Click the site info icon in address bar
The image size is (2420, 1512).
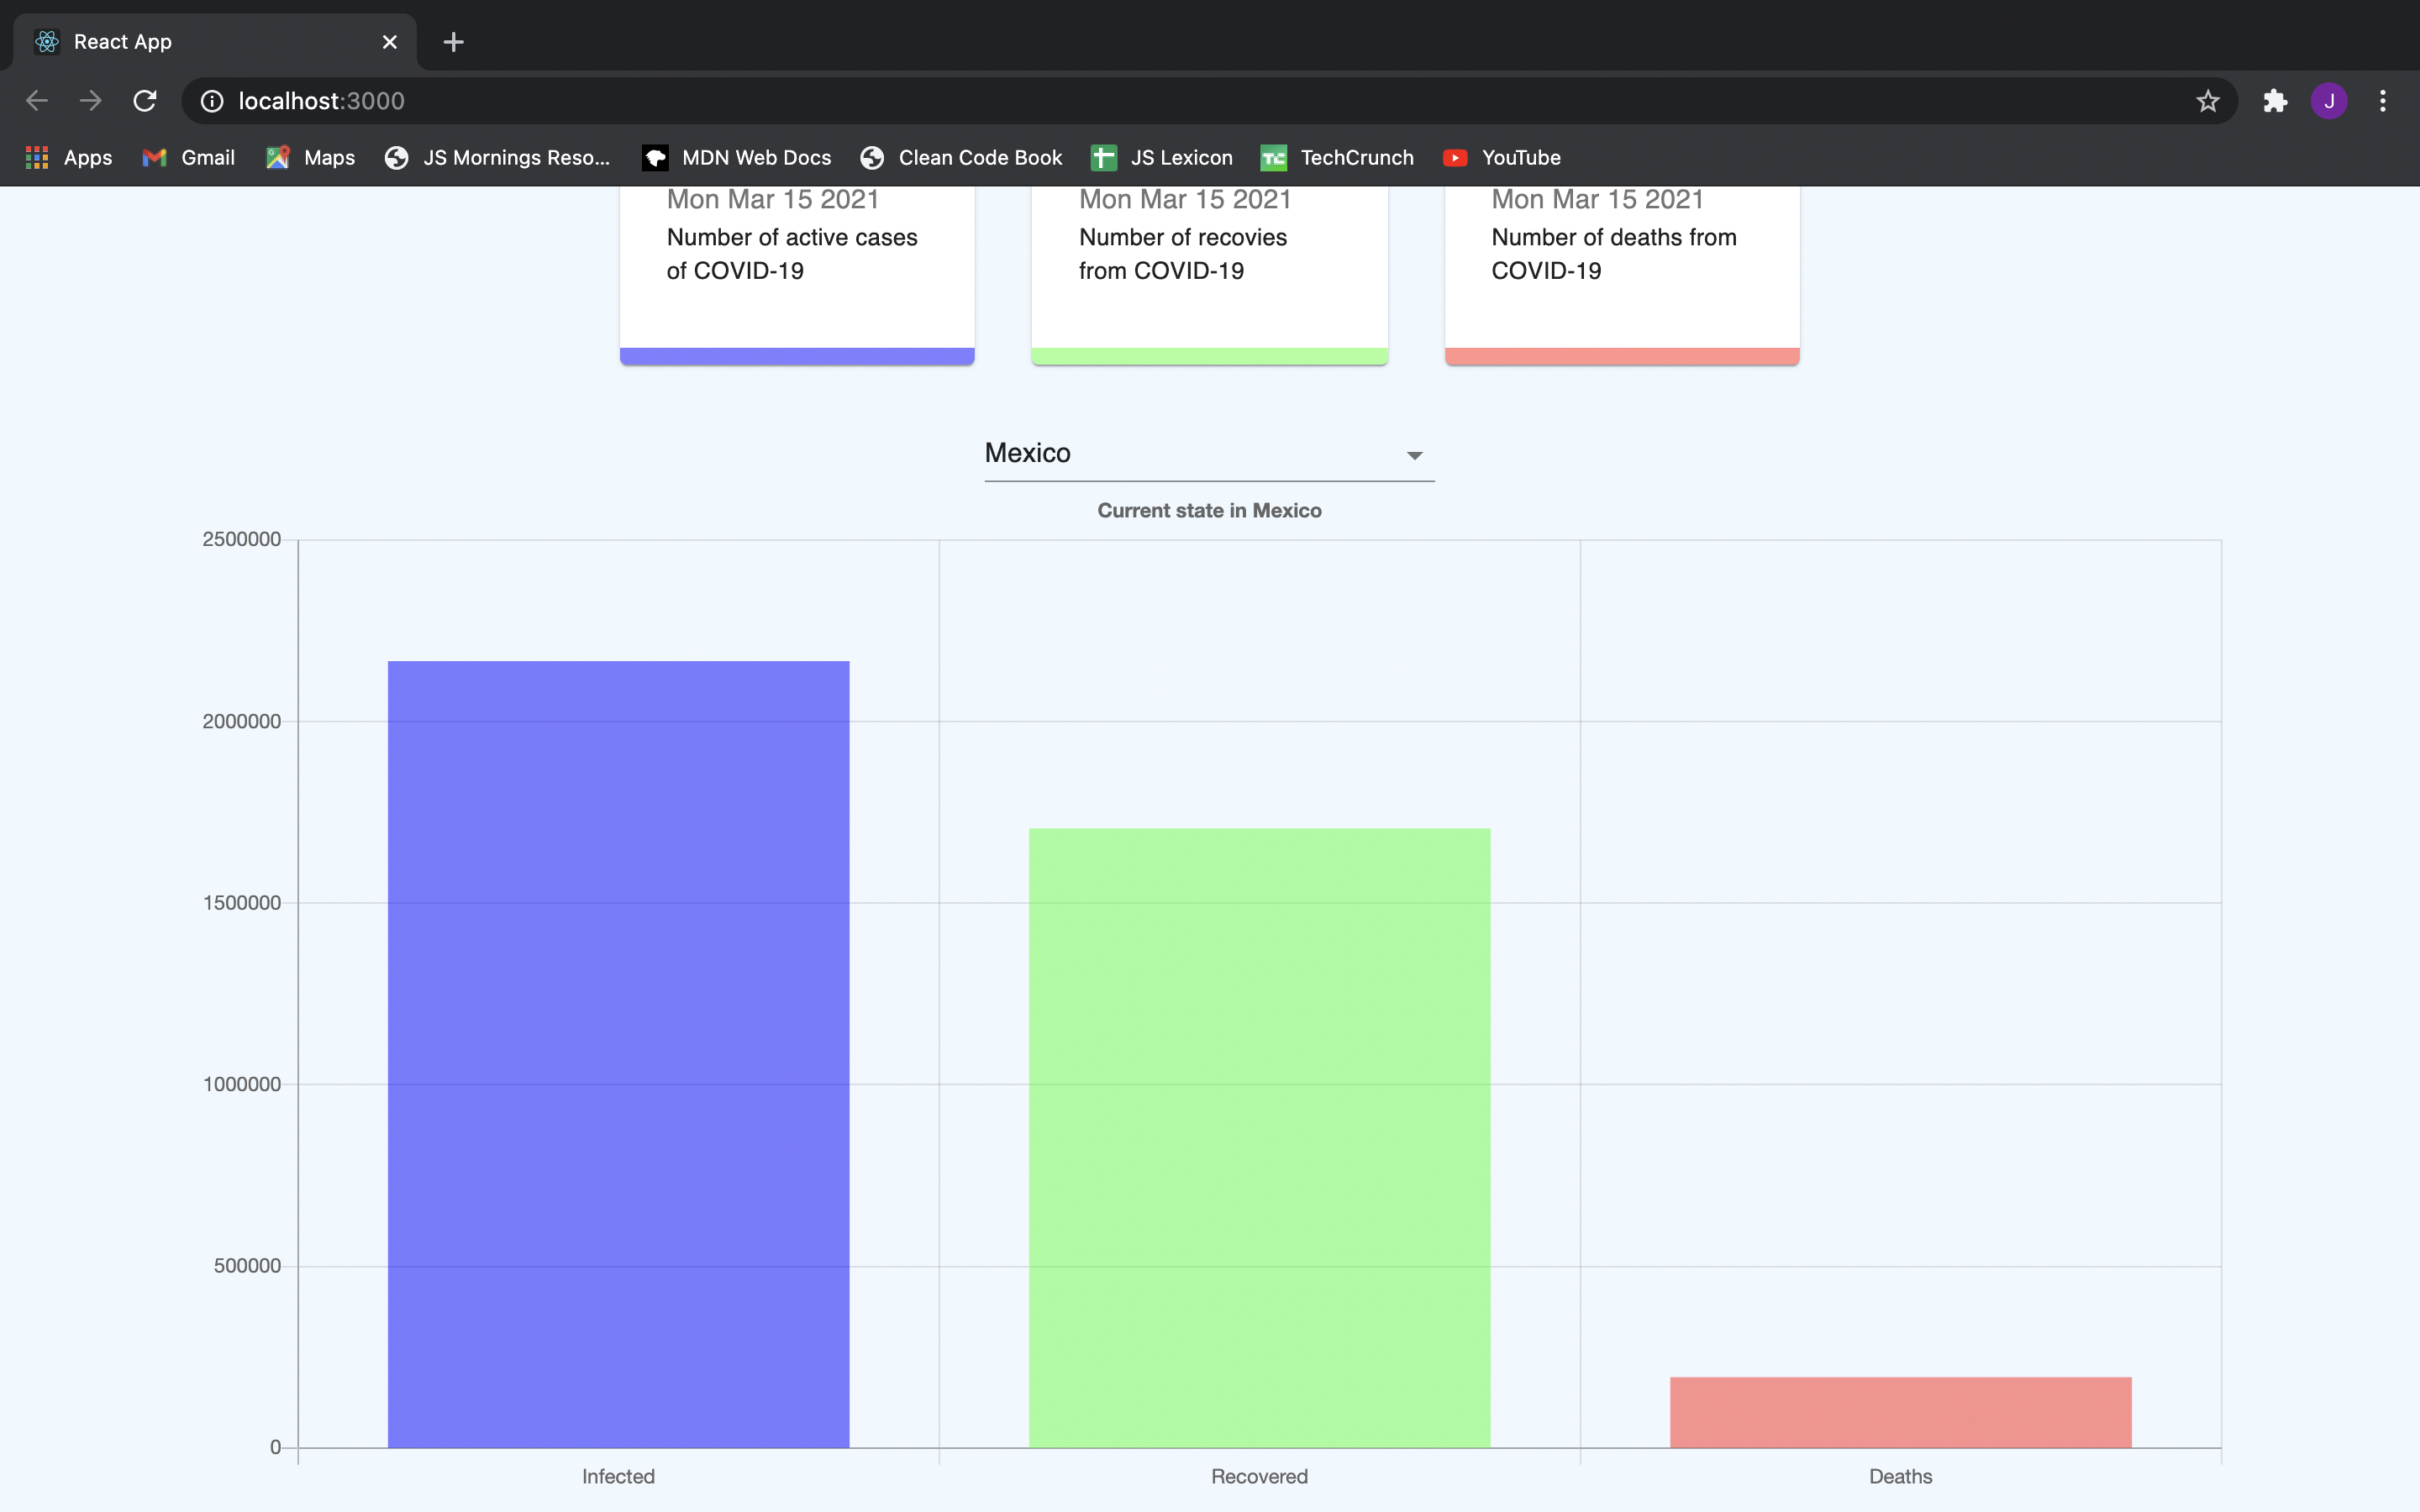212,101
